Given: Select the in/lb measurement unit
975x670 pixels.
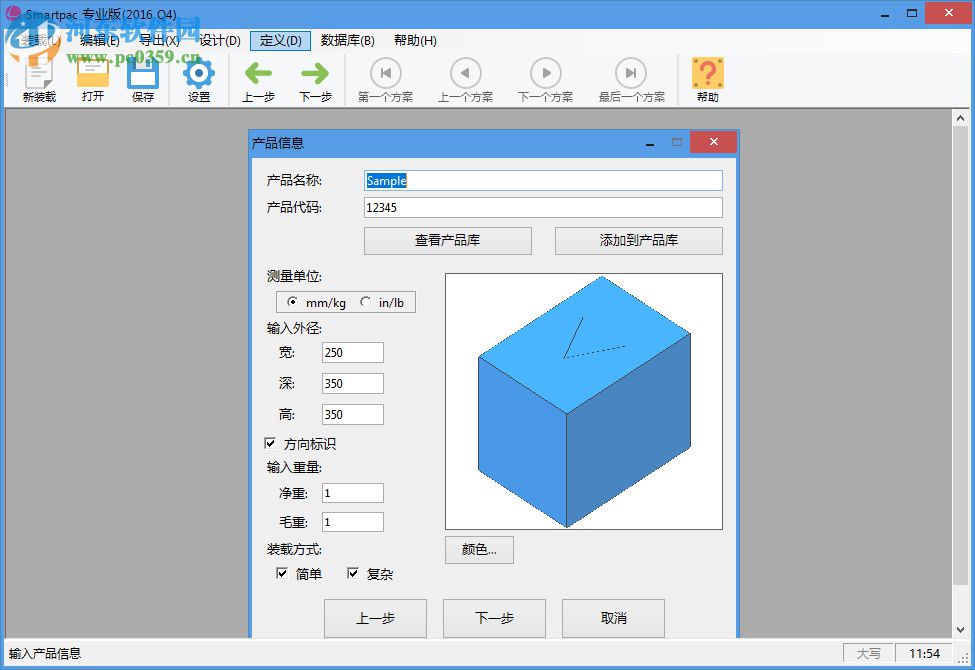Looking at the screenshot, I should (367, 301).
